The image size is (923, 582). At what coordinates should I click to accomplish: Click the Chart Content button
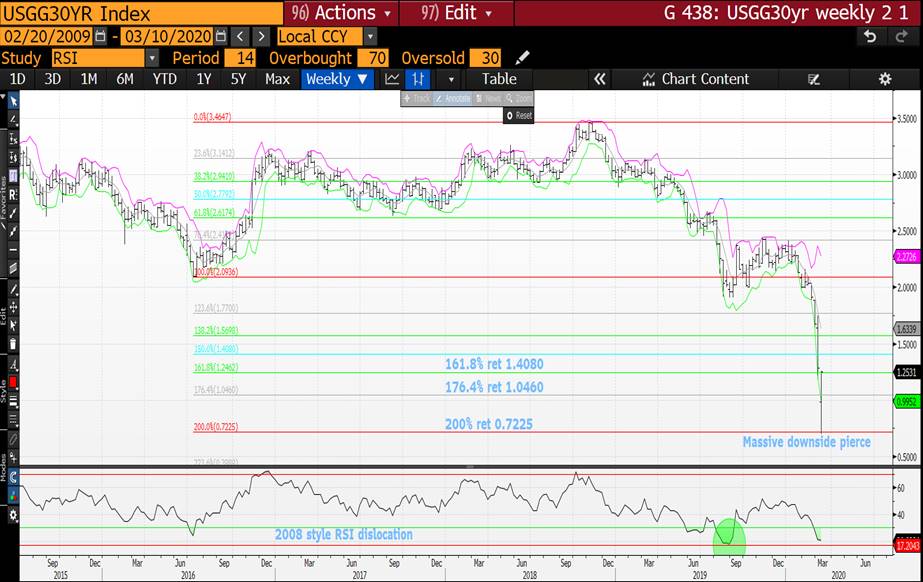pyautogui.click(x=695, y=79)
